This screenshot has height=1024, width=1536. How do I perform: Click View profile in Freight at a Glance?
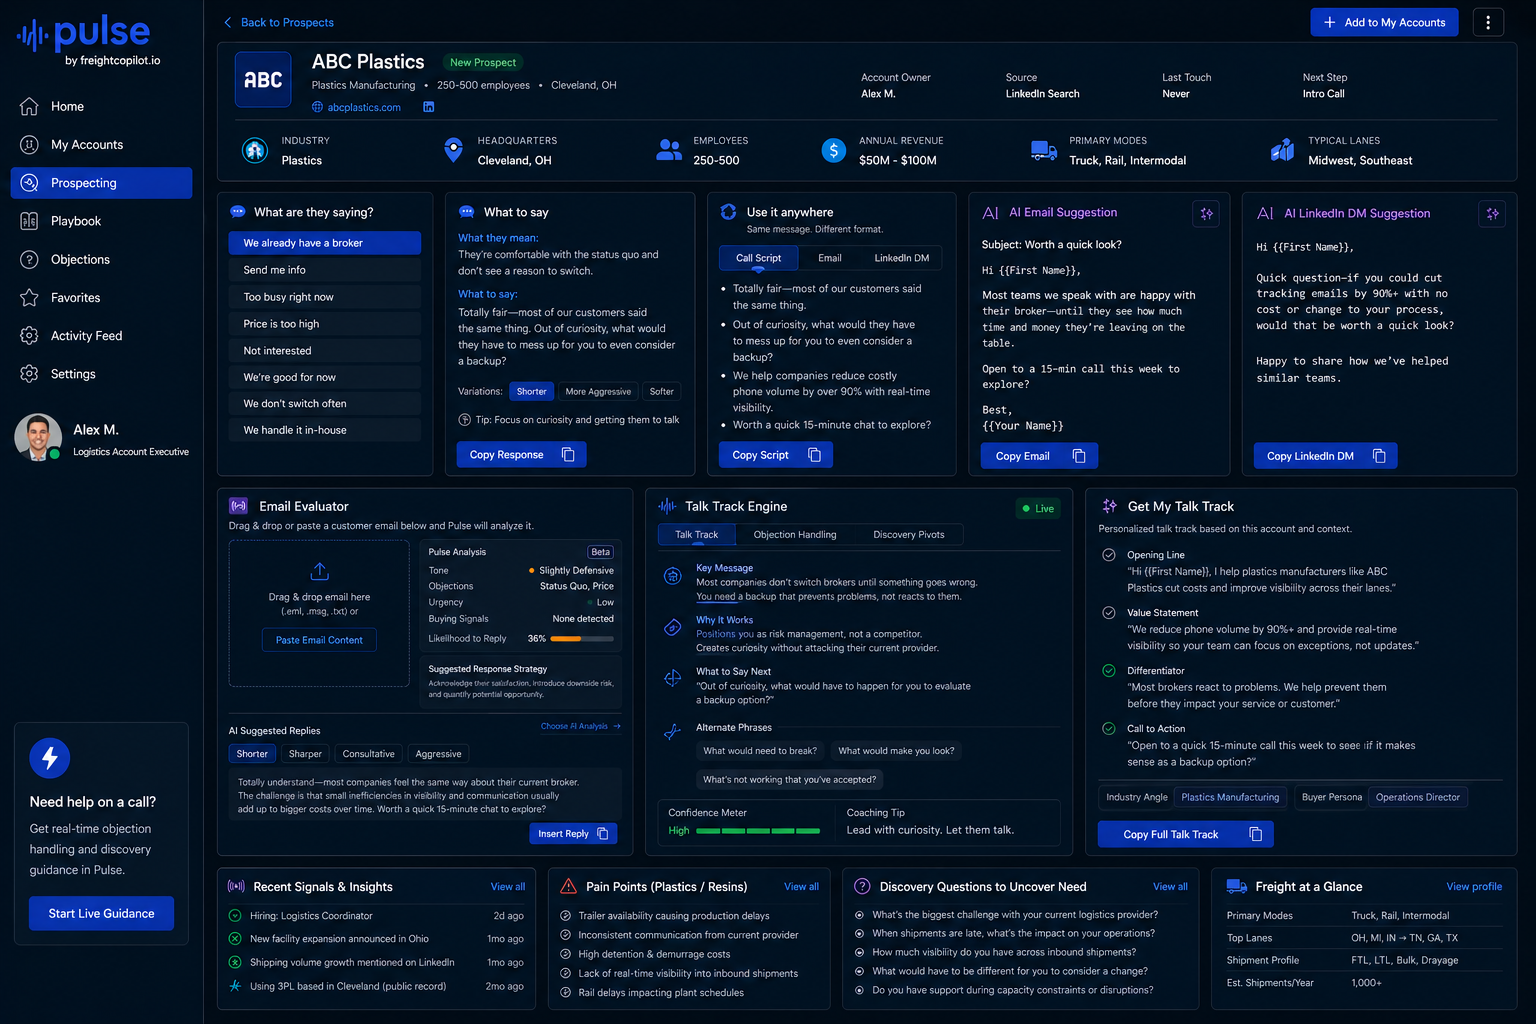1474,887
